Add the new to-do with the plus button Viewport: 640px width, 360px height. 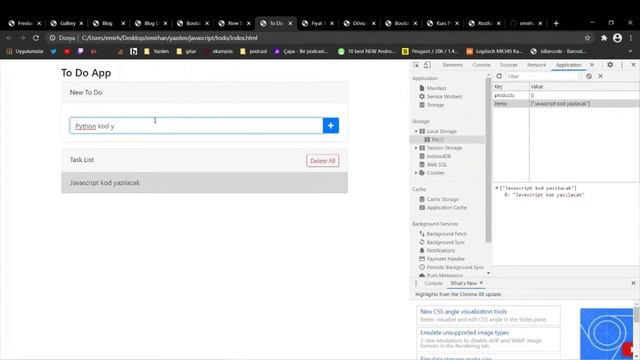coord(331,126)
